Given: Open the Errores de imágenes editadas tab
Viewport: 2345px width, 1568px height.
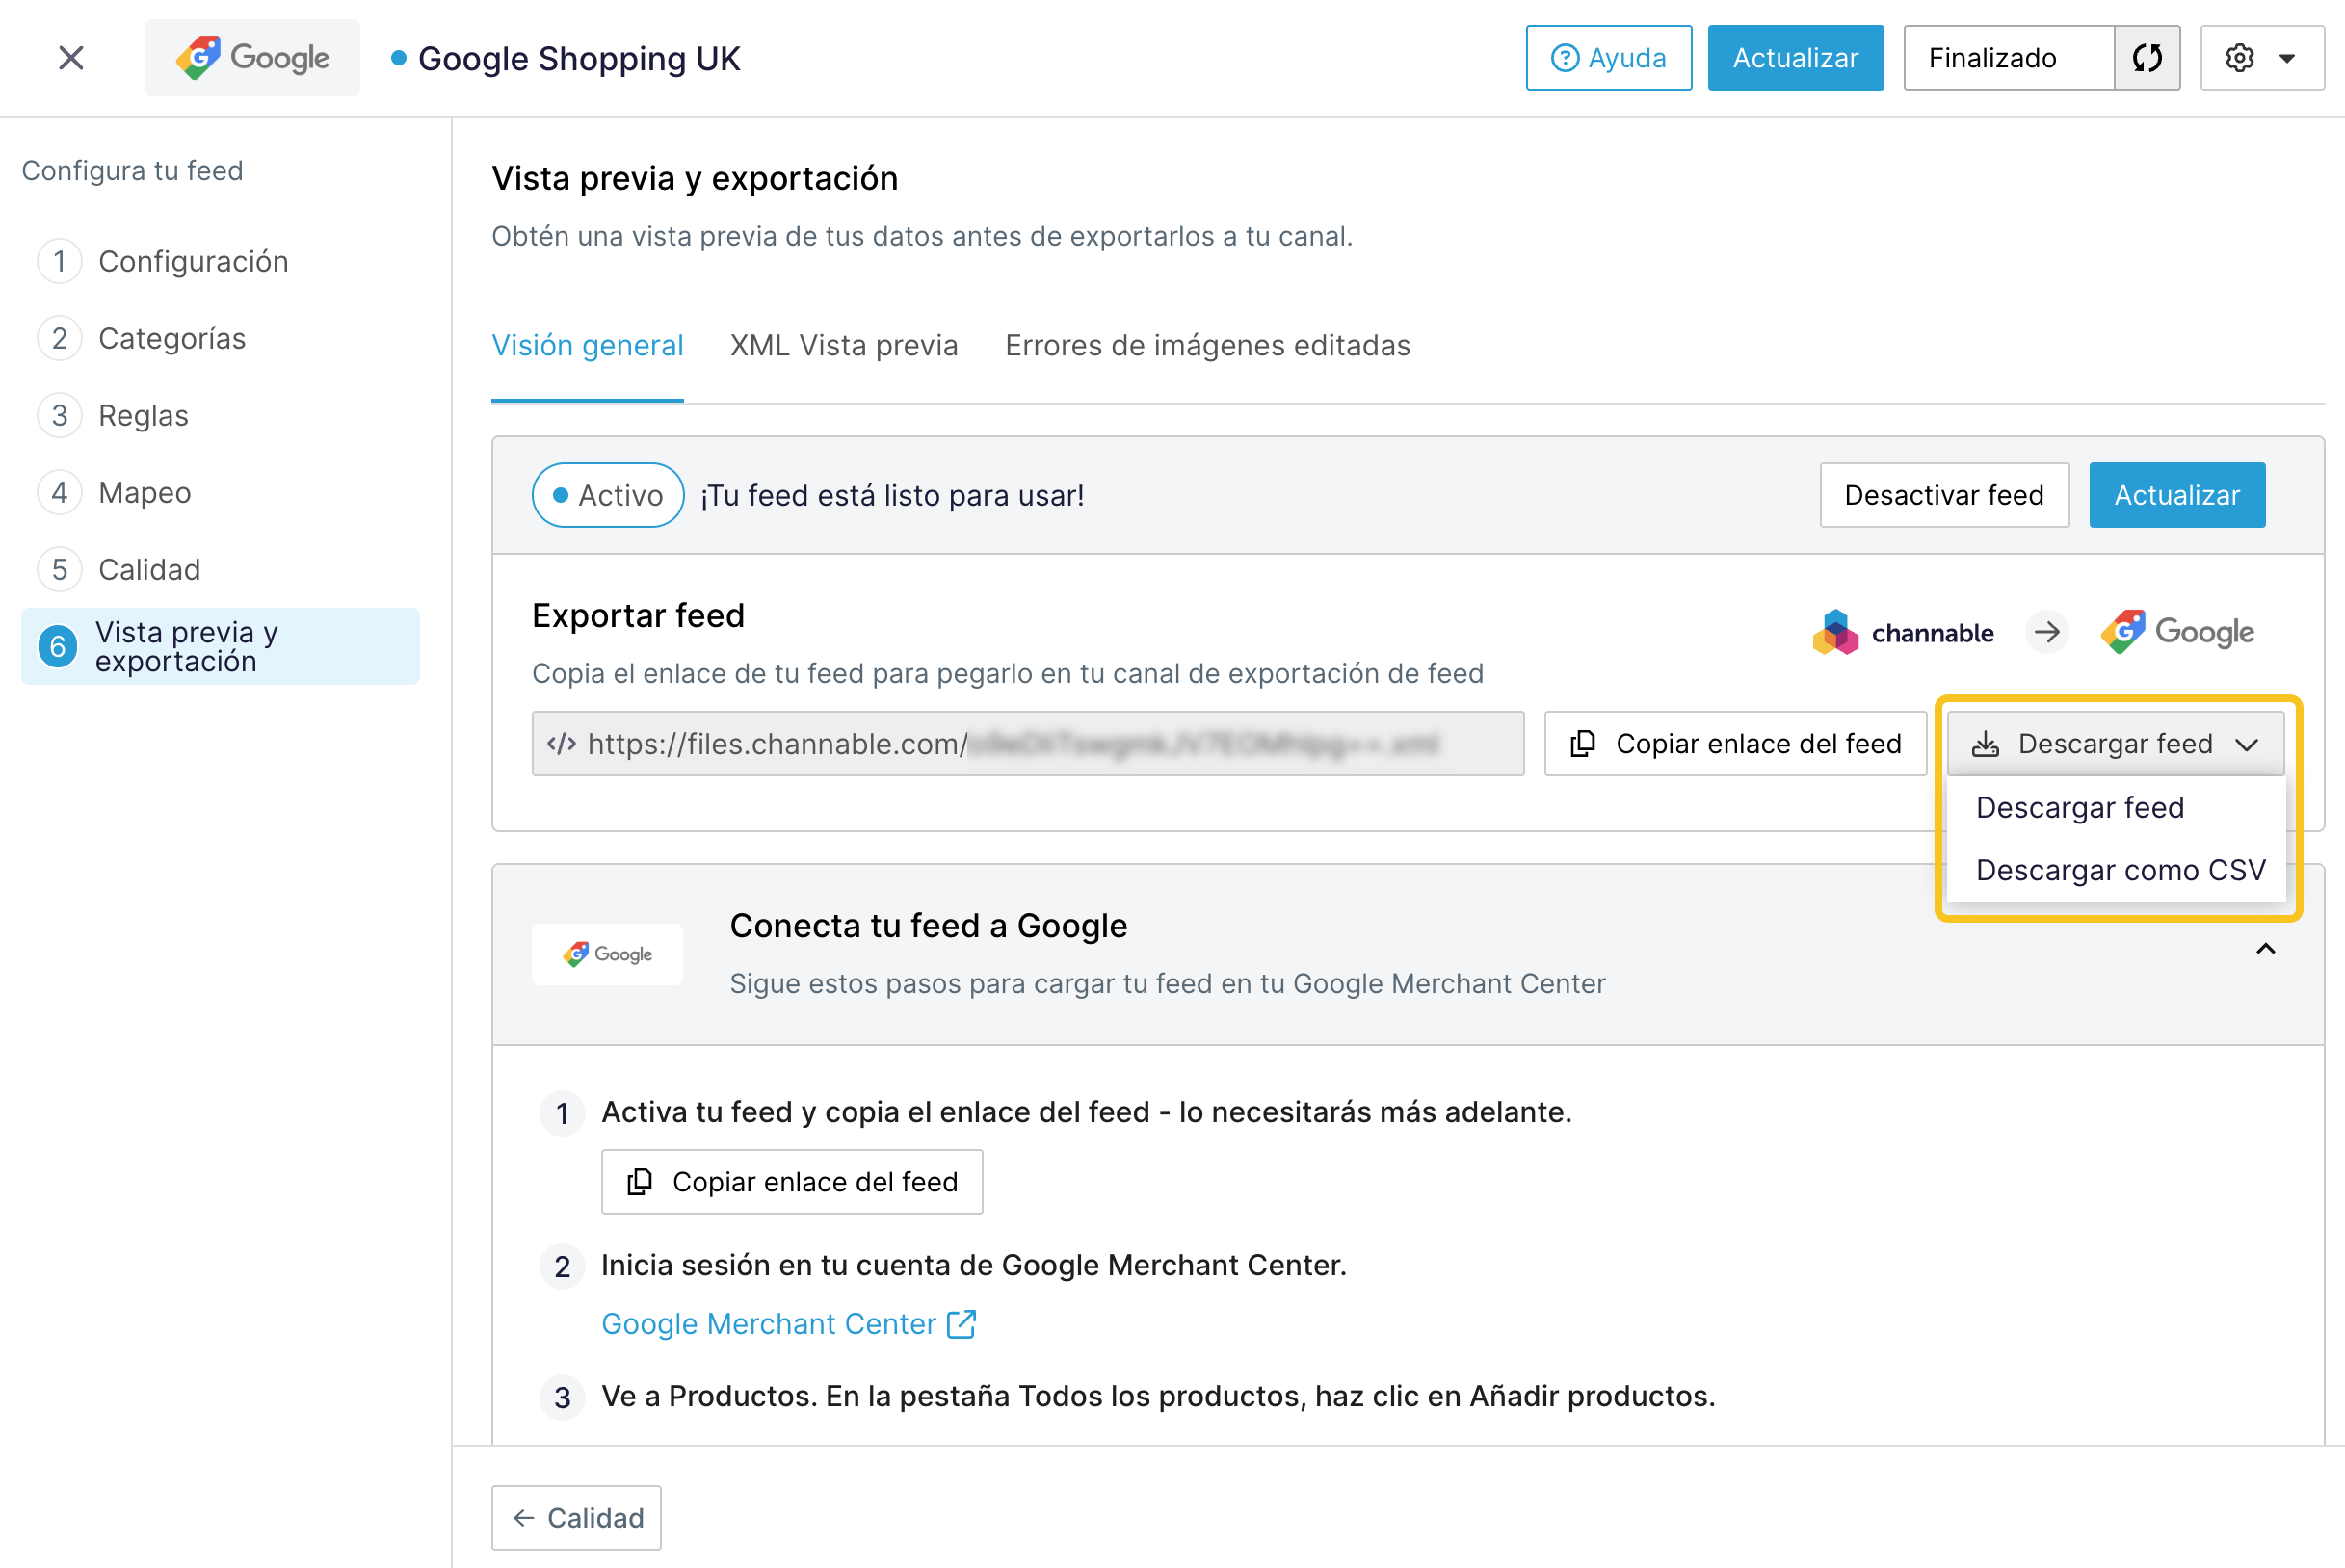Looking at the screenshot, I should tap(1207, 345).
